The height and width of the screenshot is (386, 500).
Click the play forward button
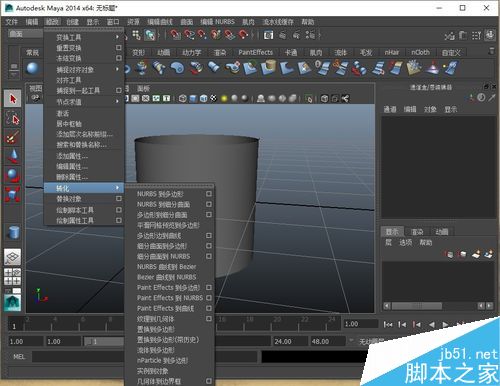point(445,324)
